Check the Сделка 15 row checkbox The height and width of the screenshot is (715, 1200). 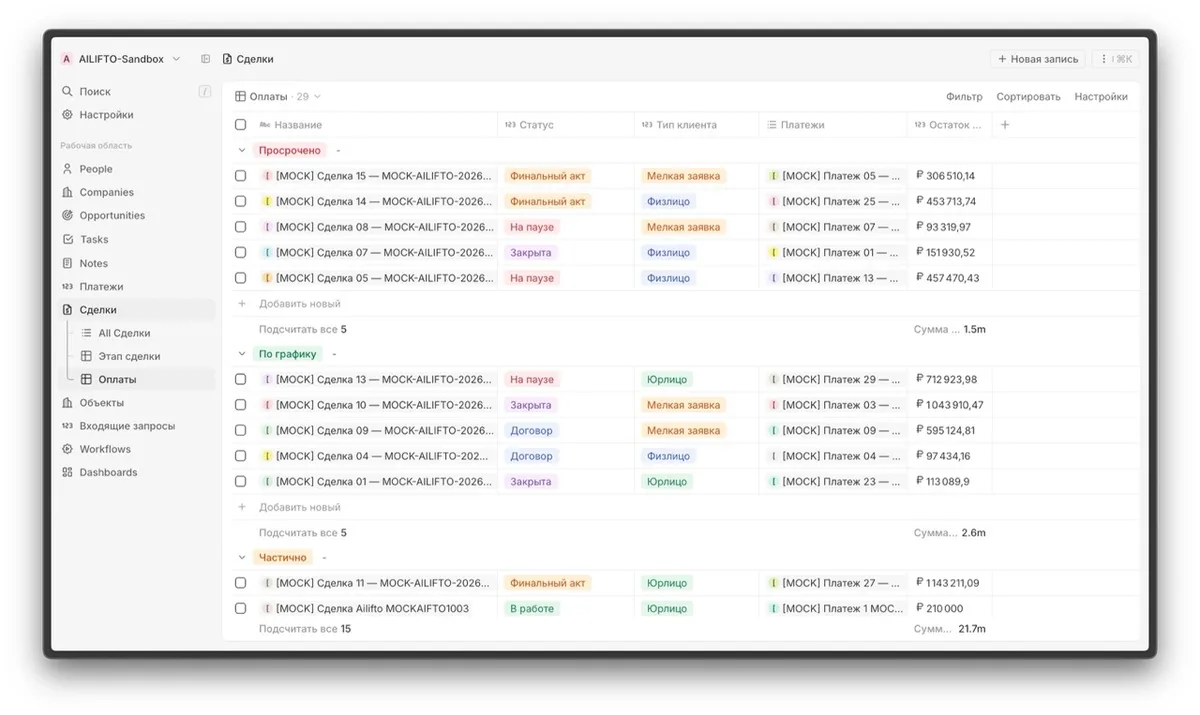(240, 176)
